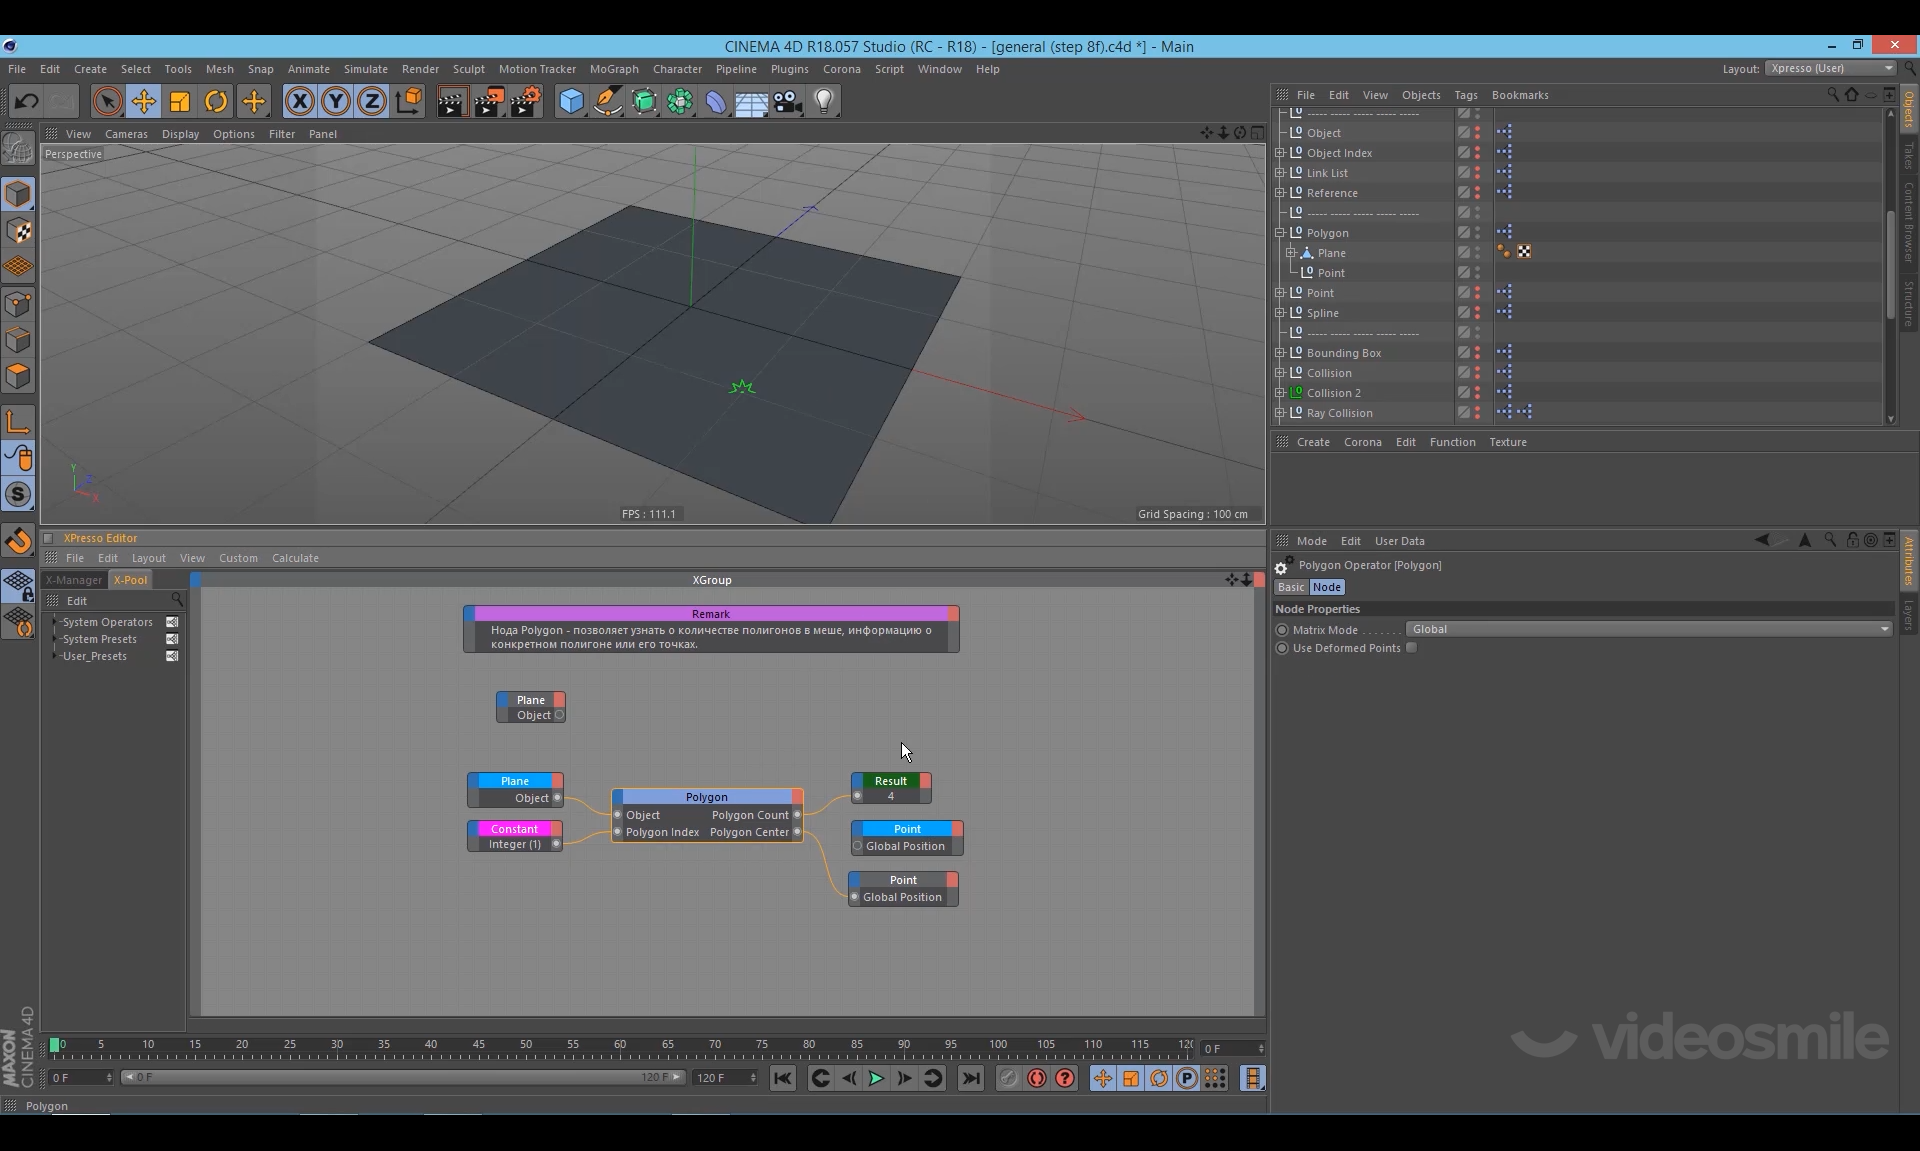Open the MoGraph menu
Viewport: 1920px width, 1151px height.
pyautogui.click(x=613, y=69)
